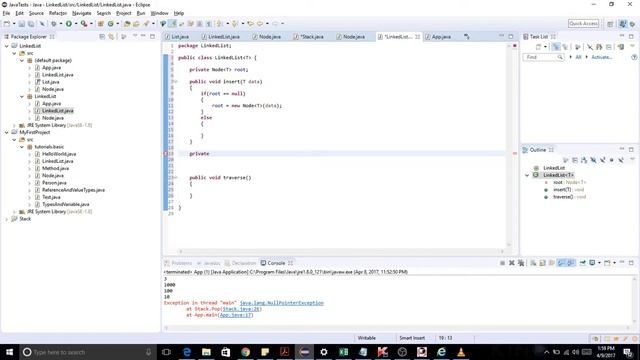Toggle Show Console on Standard Out

[562, 263]
